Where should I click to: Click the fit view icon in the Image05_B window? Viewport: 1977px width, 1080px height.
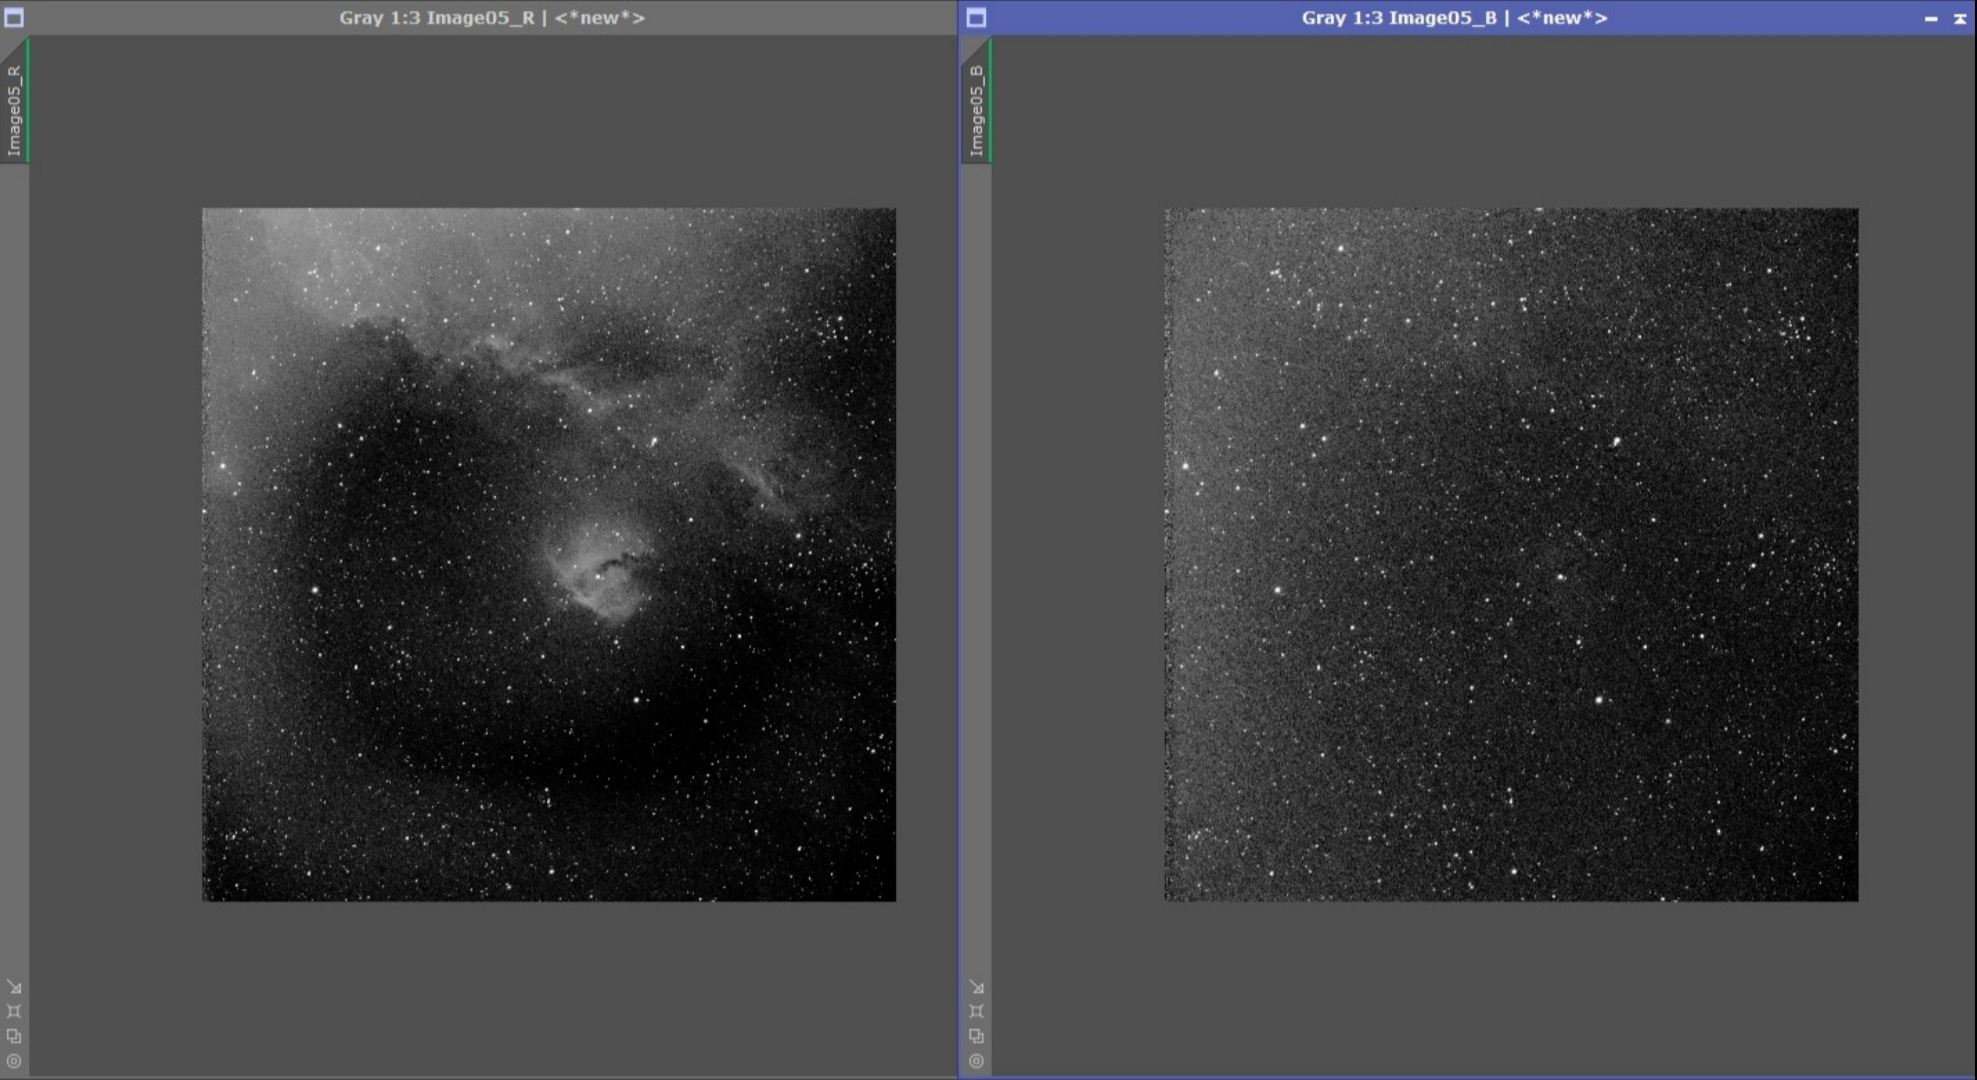[x=976, y=1011]
